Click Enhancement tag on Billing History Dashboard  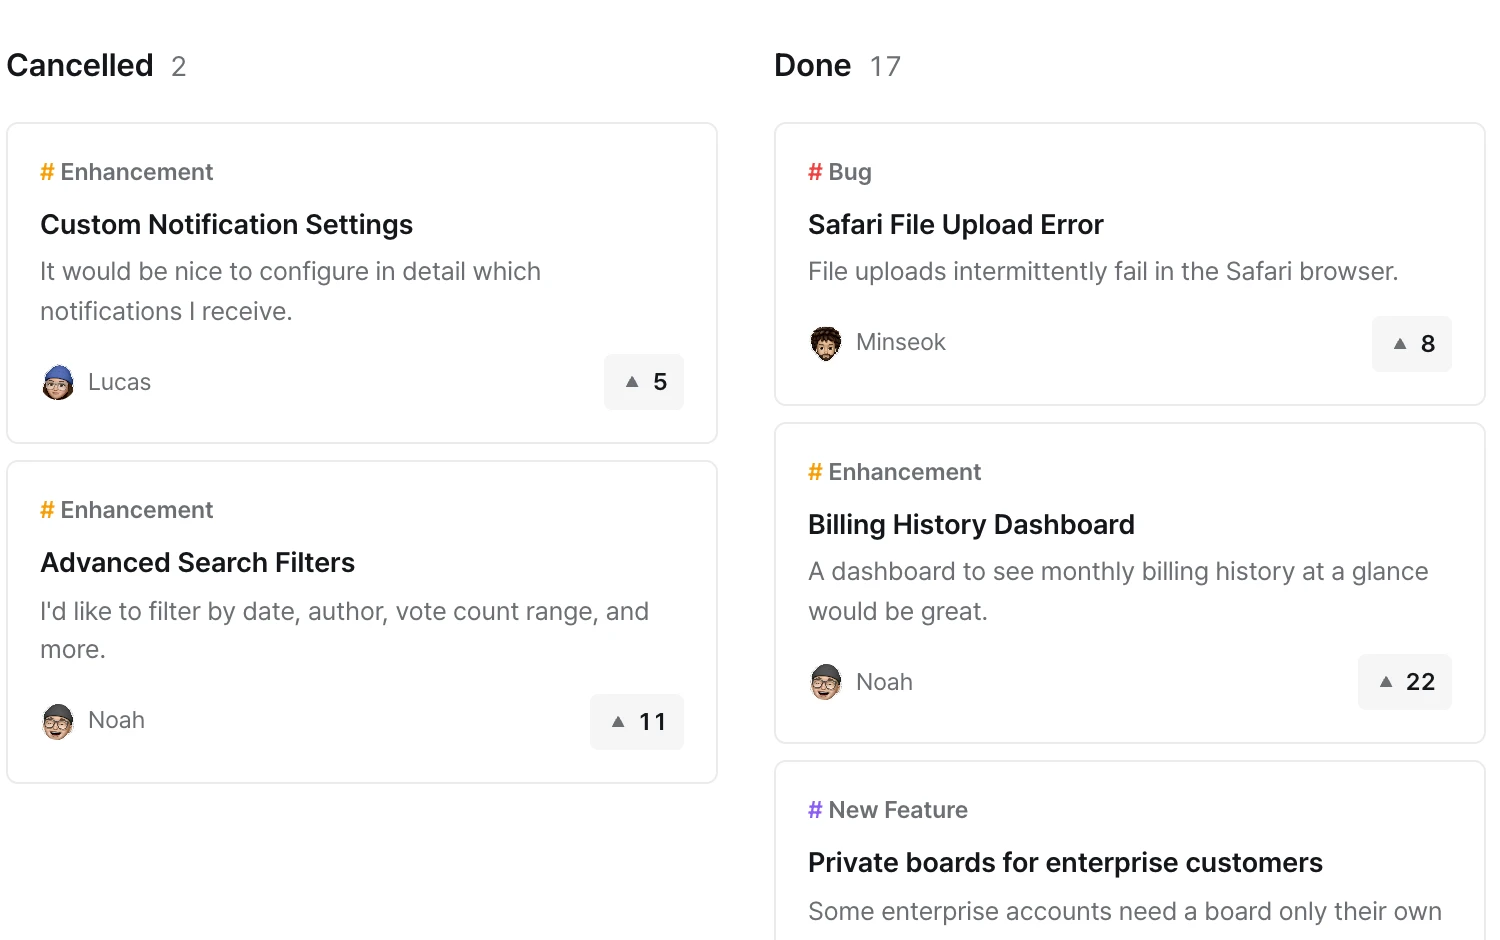coord(895,472)
